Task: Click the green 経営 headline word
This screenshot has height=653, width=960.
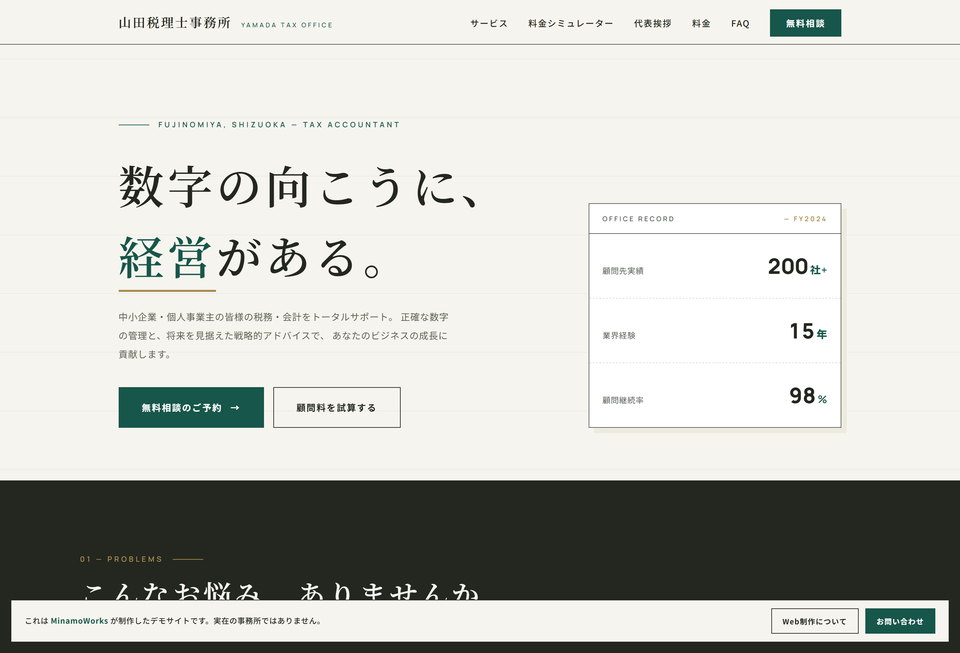Action: (x=165, y=258)
